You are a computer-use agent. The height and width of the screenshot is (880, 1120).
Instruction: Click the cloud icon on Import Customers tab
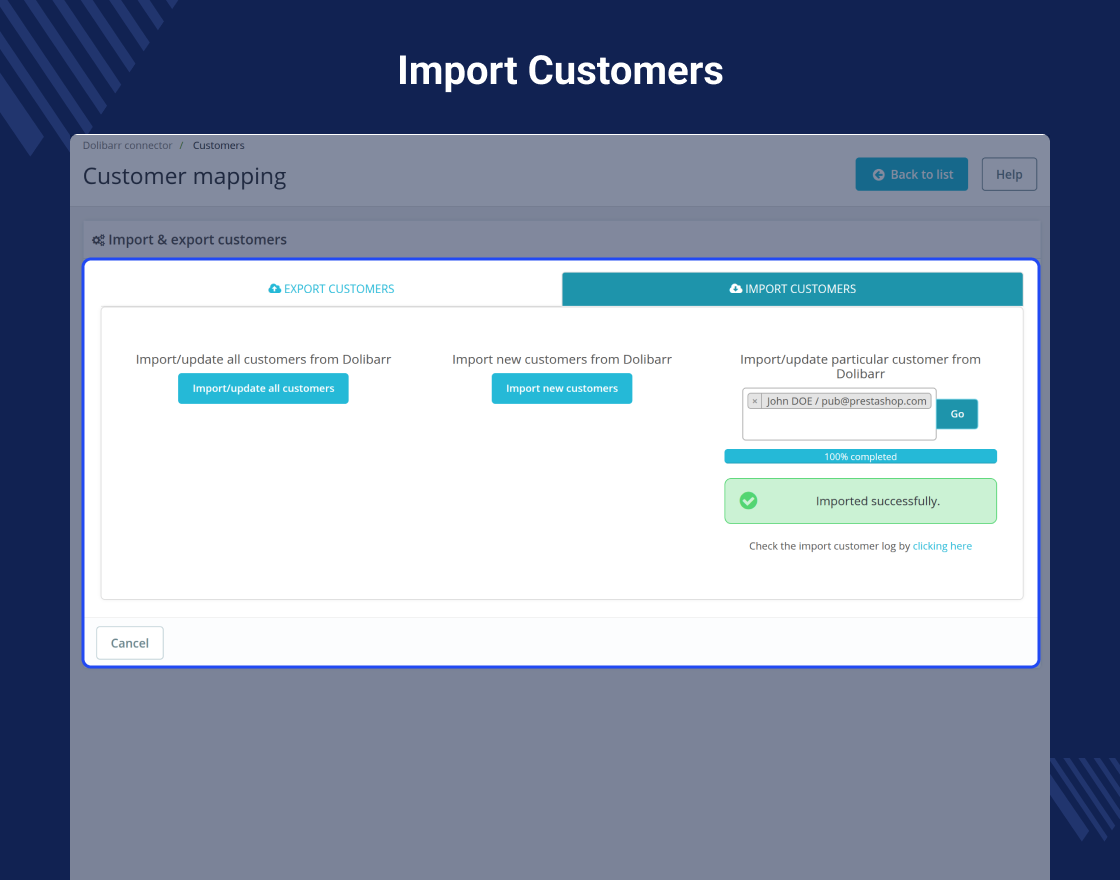tap(736, 289)
